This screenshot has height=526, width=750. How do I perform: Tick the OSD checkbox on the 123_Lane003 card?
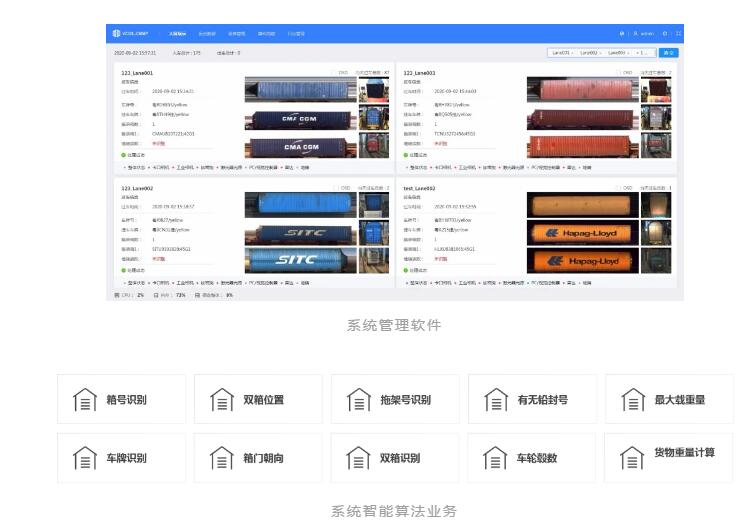pos(618,73)
